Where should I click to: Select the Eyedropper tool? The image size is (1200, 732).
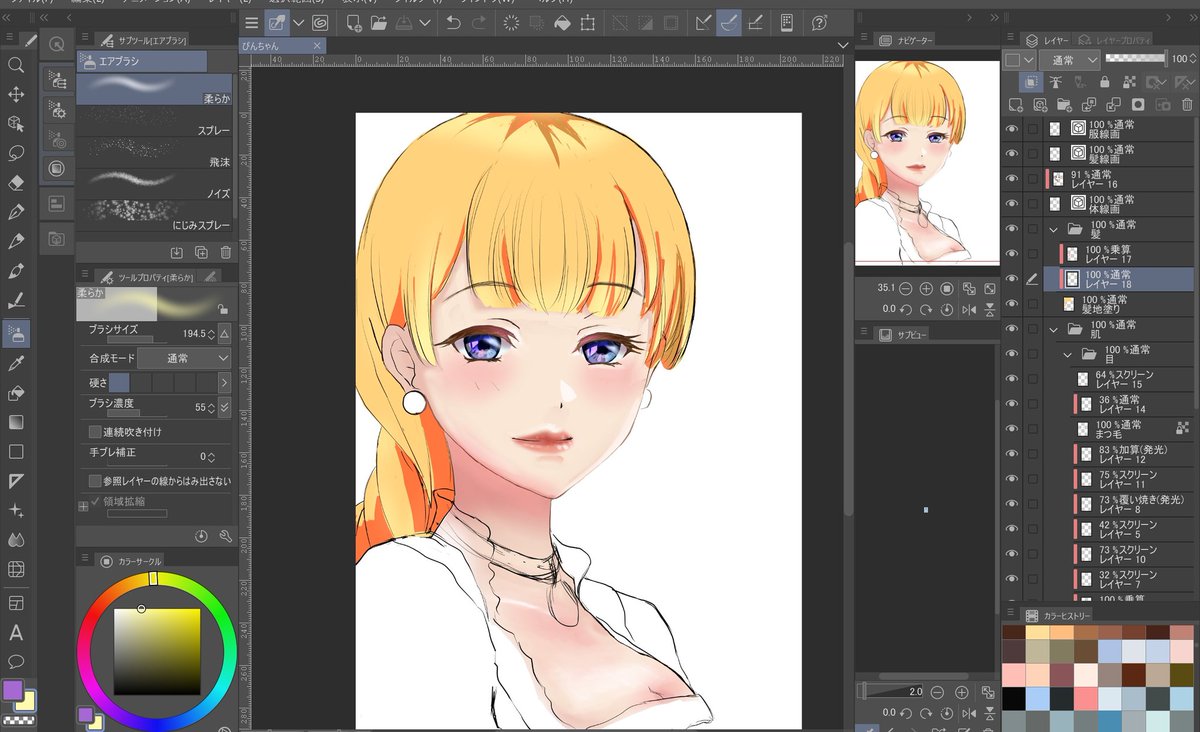click(16, 363)
